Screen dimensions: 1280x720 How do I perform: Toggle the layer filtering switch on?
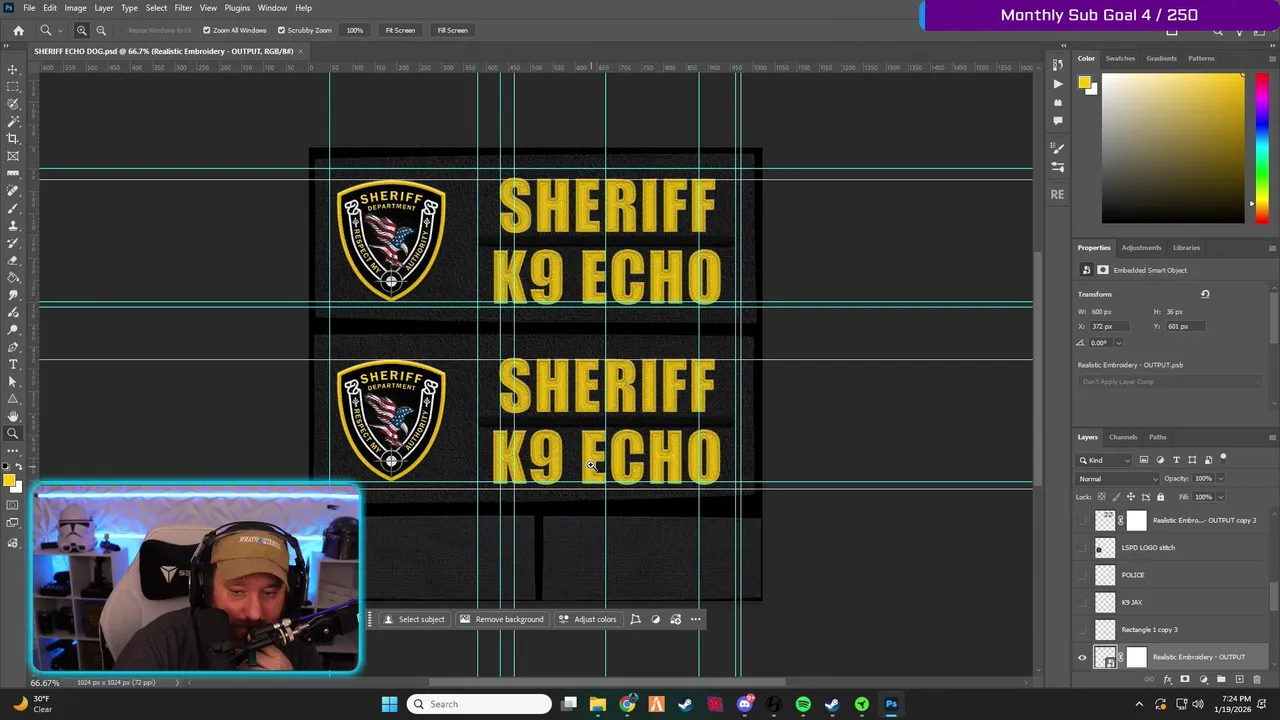coord(1223,459)
